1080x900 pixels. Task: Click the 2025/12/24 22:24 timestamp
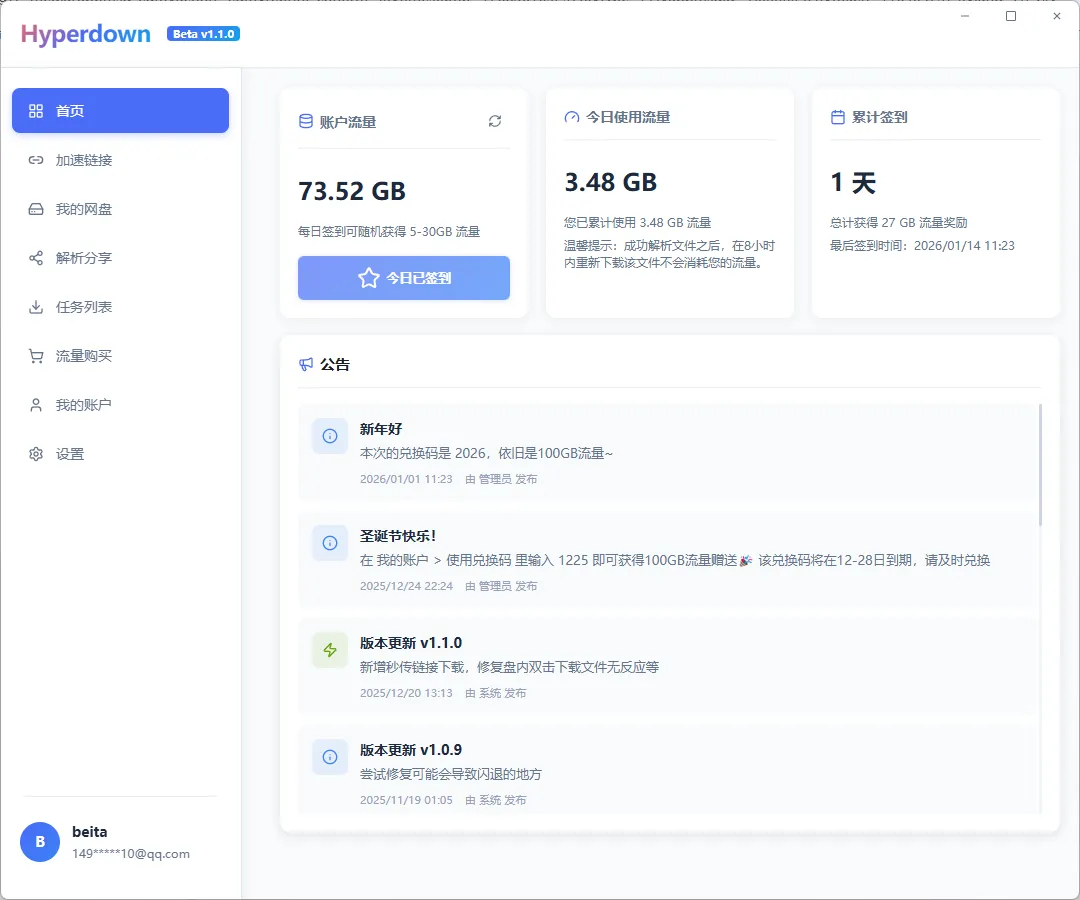click(406, 586)
